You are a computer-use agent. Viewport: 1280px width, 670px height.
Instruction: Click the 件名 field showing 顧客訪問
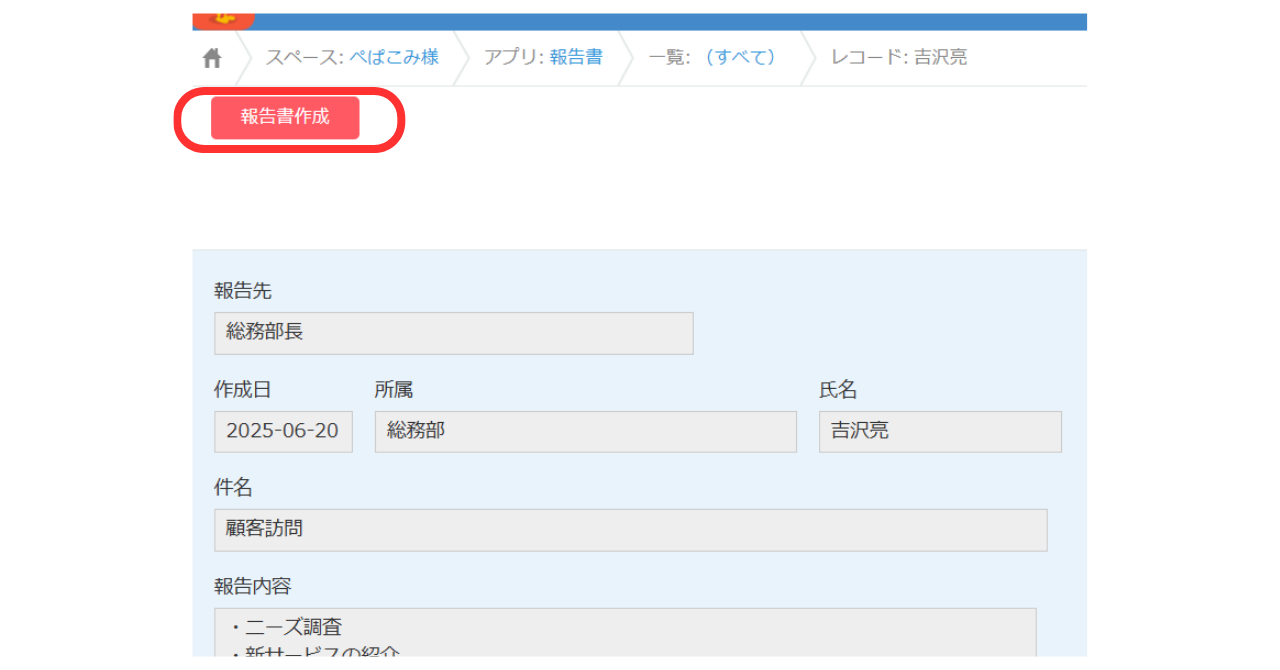tap(631, 530)
